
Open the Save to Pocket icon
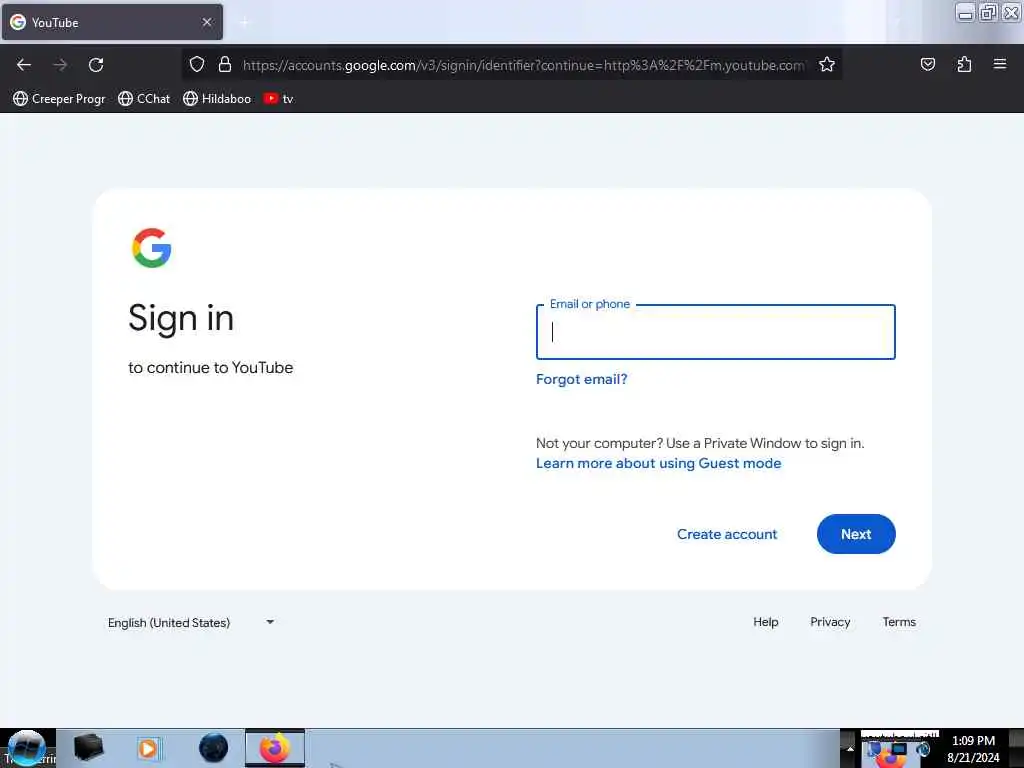[927, 64]
